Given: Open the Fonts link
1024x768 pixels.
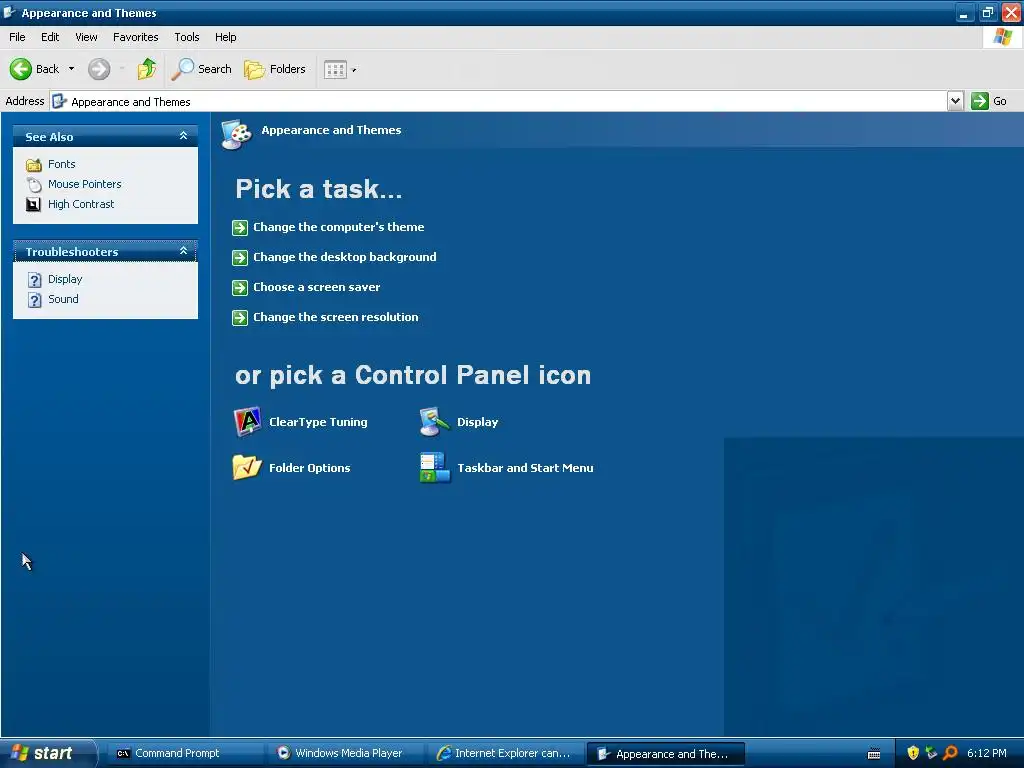Looking at the screenshot, I should (61, 164).
